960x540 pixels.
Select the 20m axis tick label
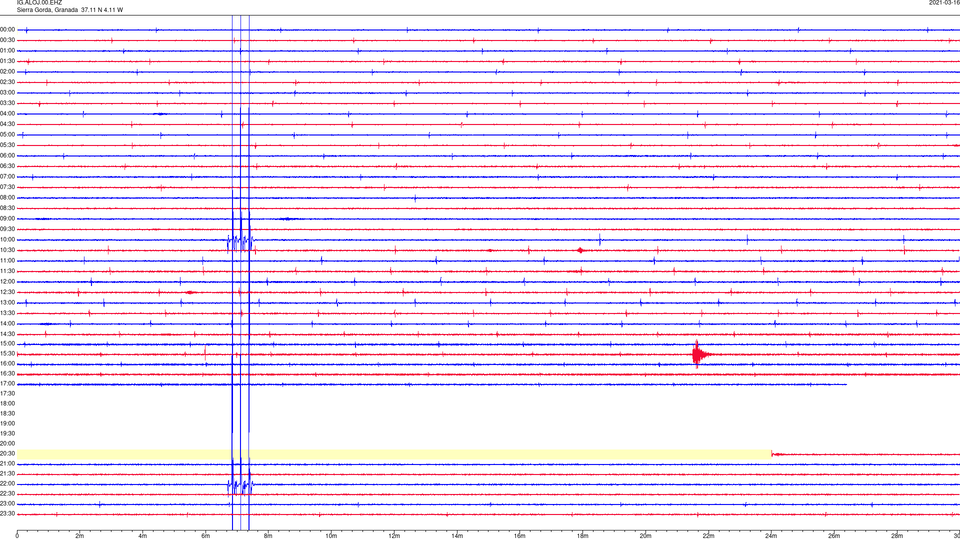point(645,536)
